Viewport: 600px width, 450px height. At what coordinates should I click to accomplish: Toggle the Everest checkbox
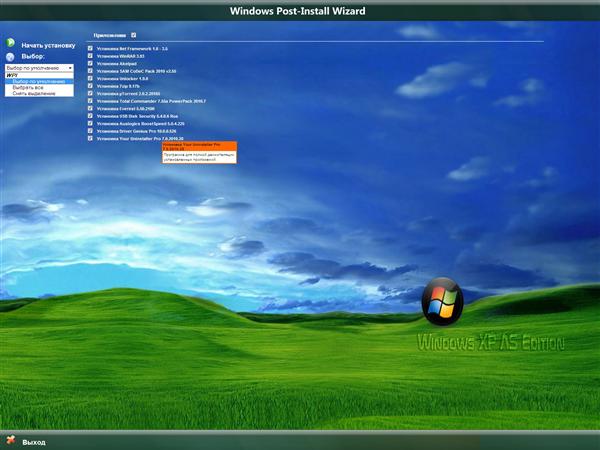pos(90,108)
